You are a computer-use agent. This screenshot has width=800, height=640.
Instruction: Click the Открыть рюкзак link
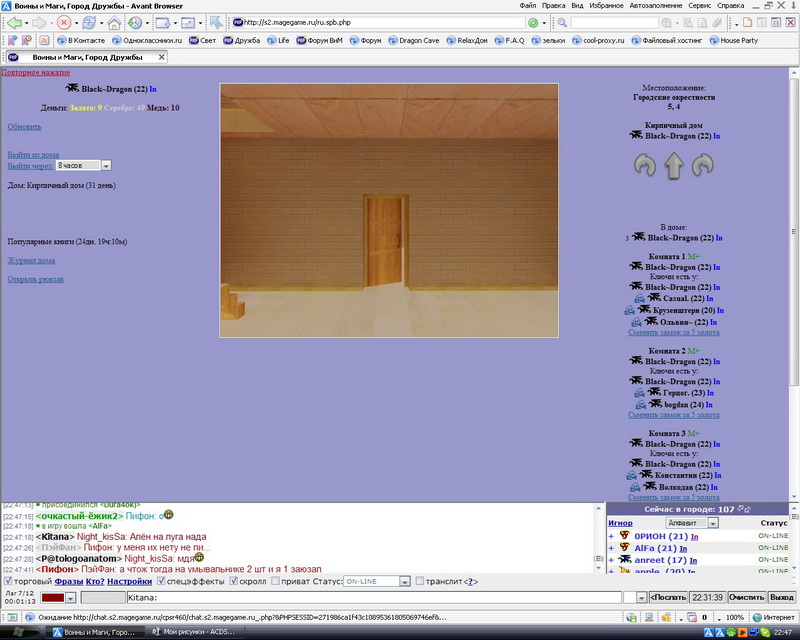coord(36,279)
